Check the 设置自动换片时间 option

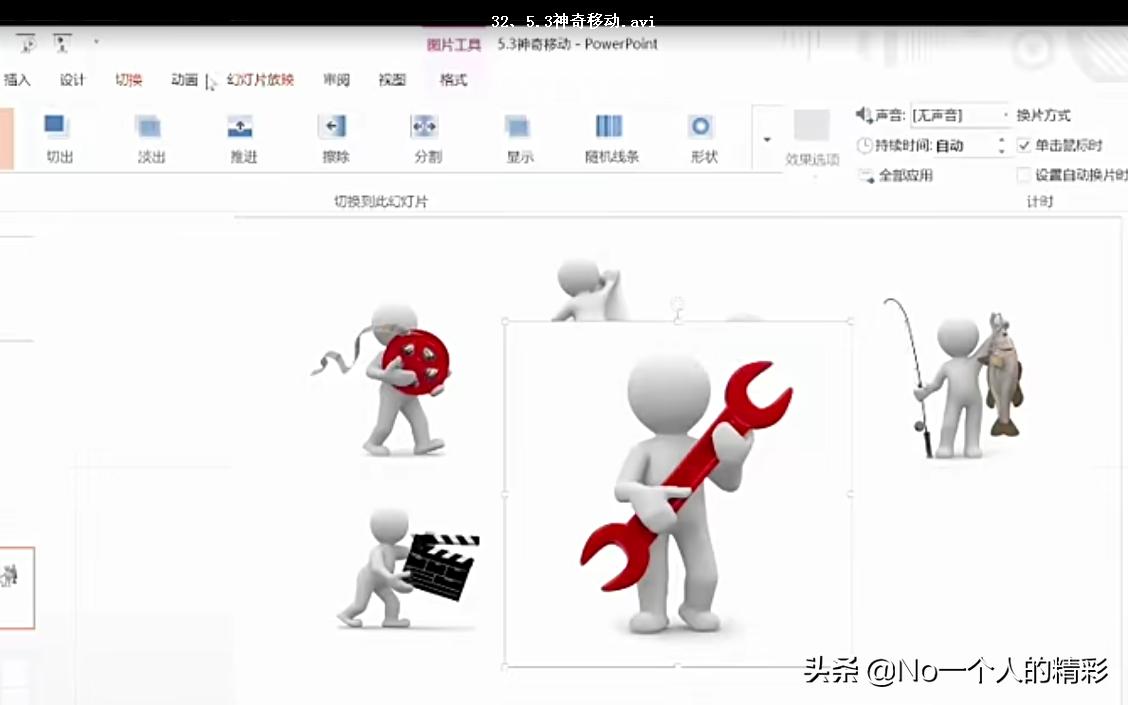pyautogui.click(x=1024, y=175)
